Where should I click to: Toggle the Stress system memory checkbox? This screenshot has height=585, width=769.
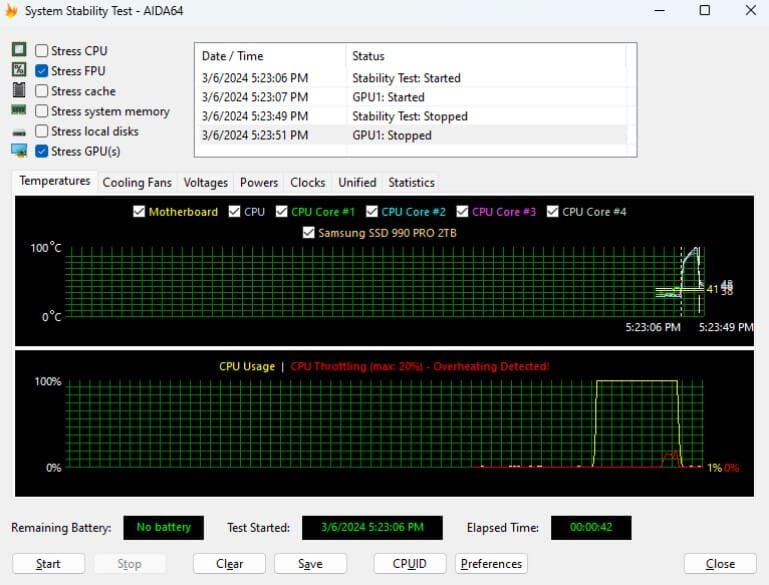click(42, 111)
